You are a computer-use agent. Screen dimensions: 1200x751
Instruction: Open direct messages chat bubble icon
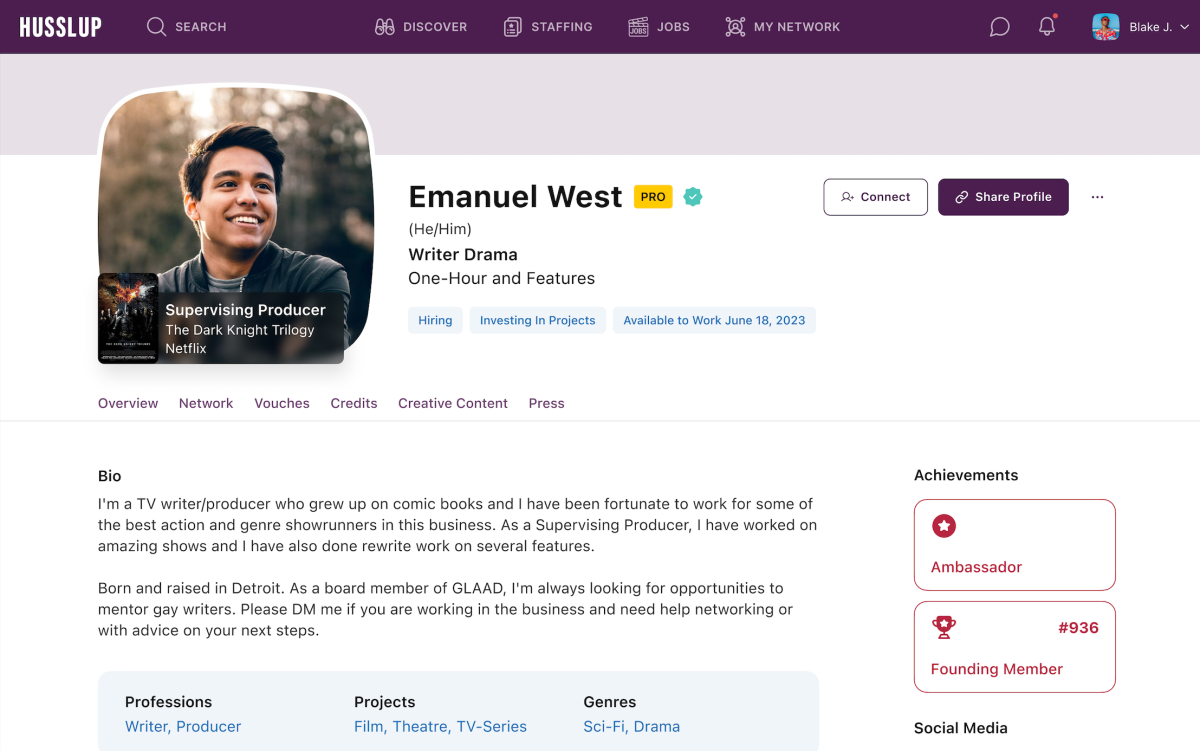[998, 27]
